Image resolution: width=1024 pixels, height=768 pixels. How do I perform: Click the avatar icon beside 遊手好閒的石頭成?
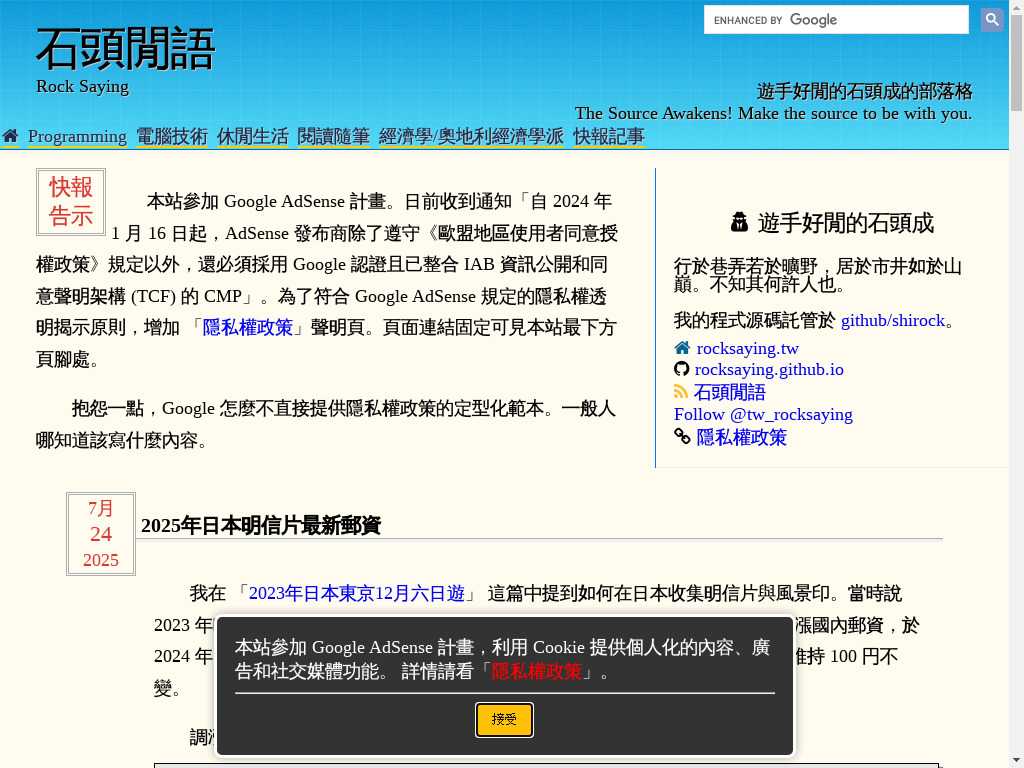point(739,222)
